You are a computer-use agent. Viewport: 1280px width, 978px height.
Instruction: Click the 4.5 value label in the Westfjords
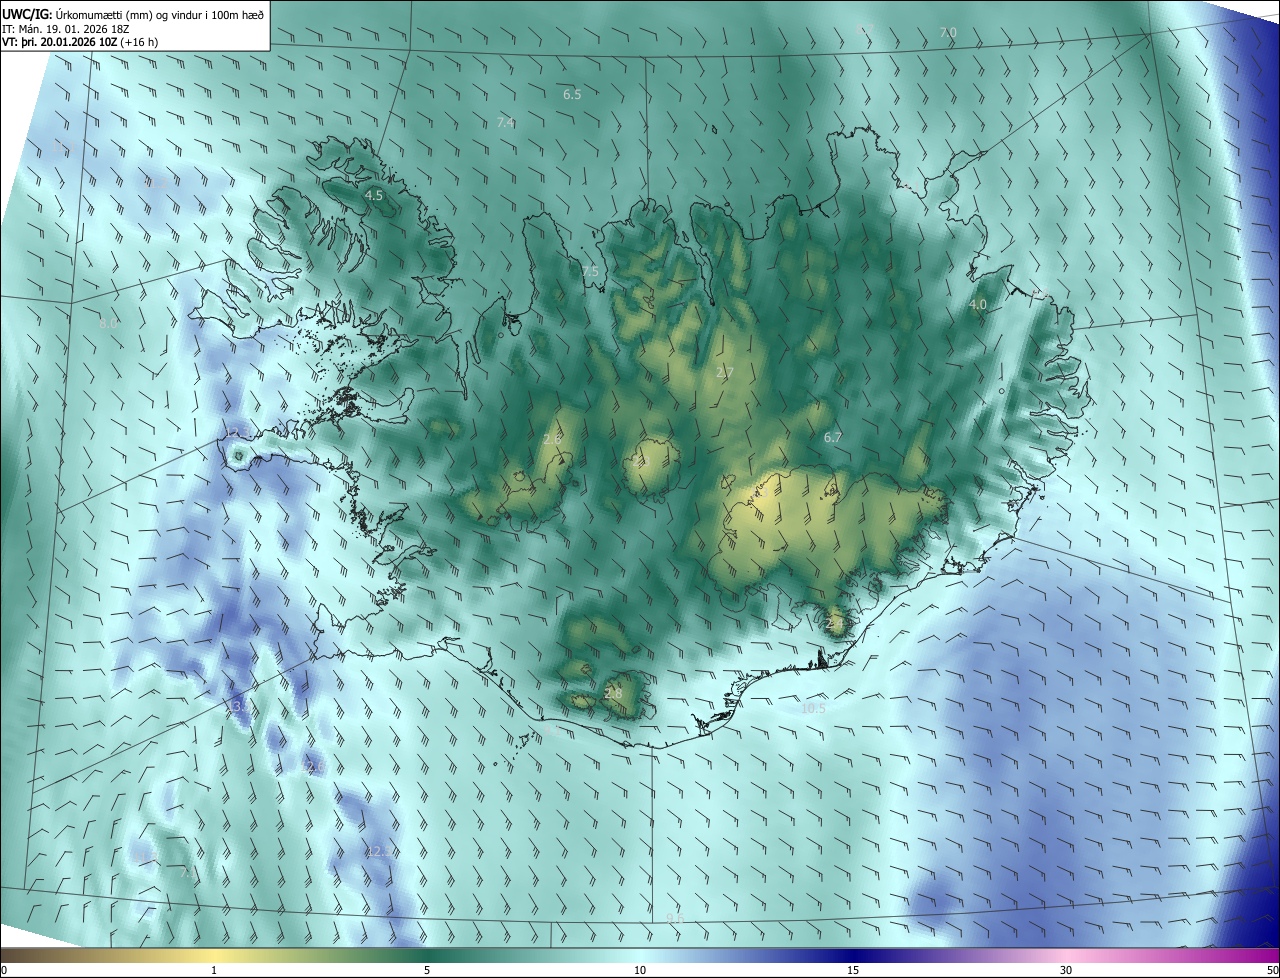point(374,196)
